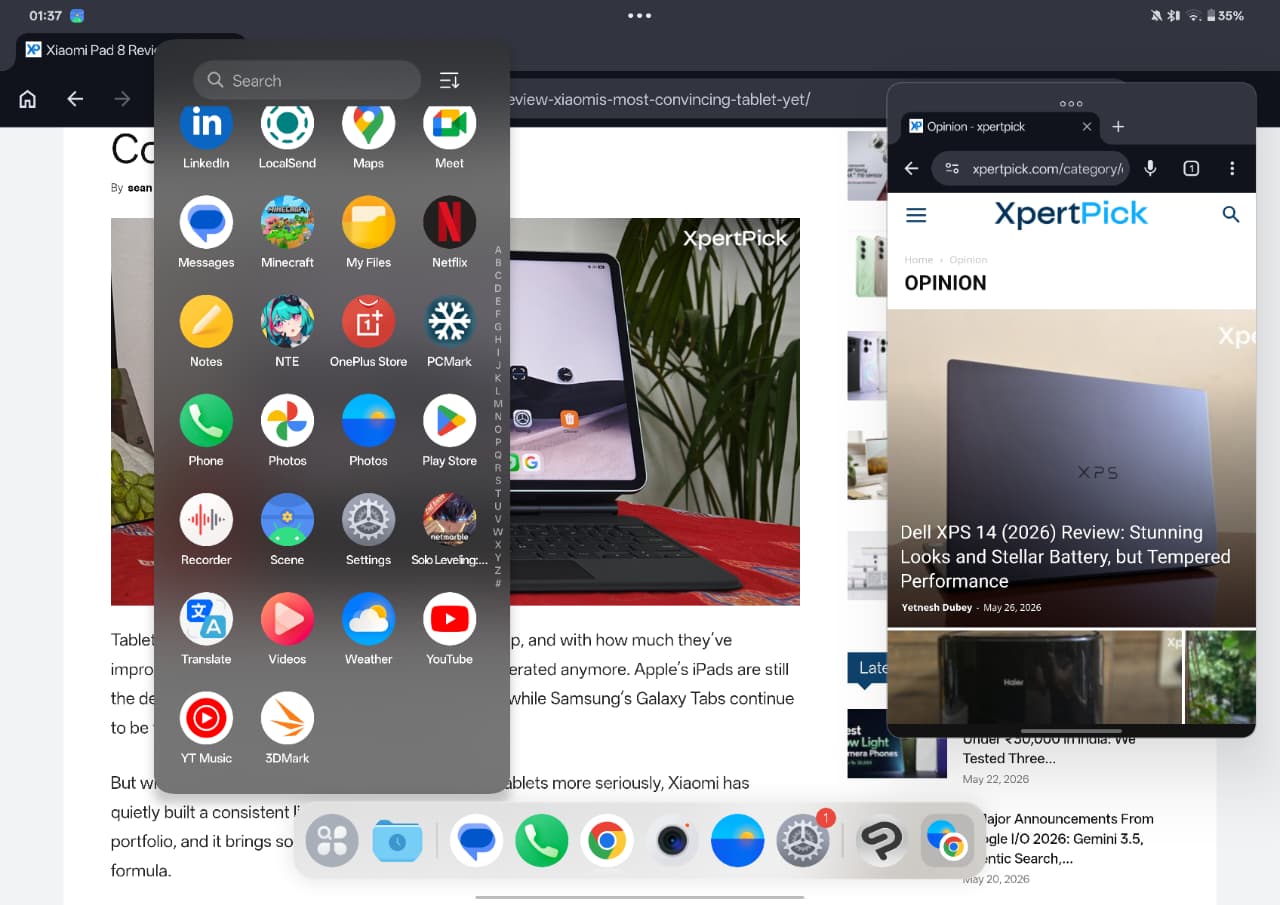
Task: Open the YT Music app
Action: pyautogui.click(x=206, y=717)
